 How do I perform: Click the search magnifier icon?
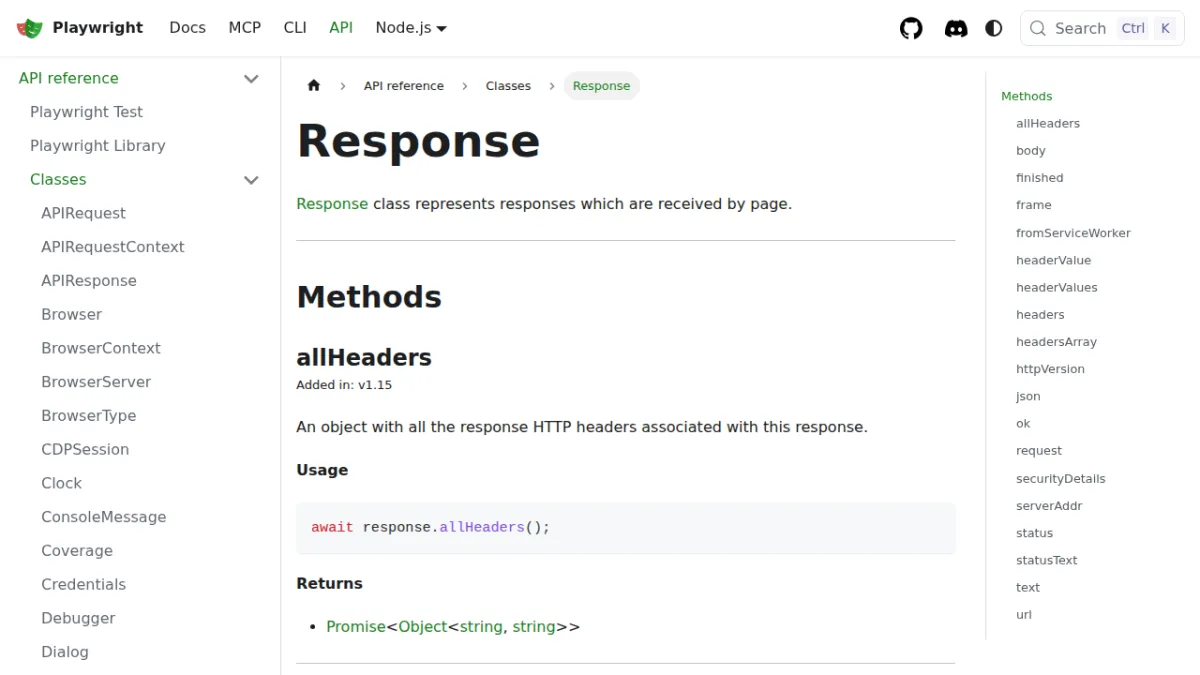1038,28
